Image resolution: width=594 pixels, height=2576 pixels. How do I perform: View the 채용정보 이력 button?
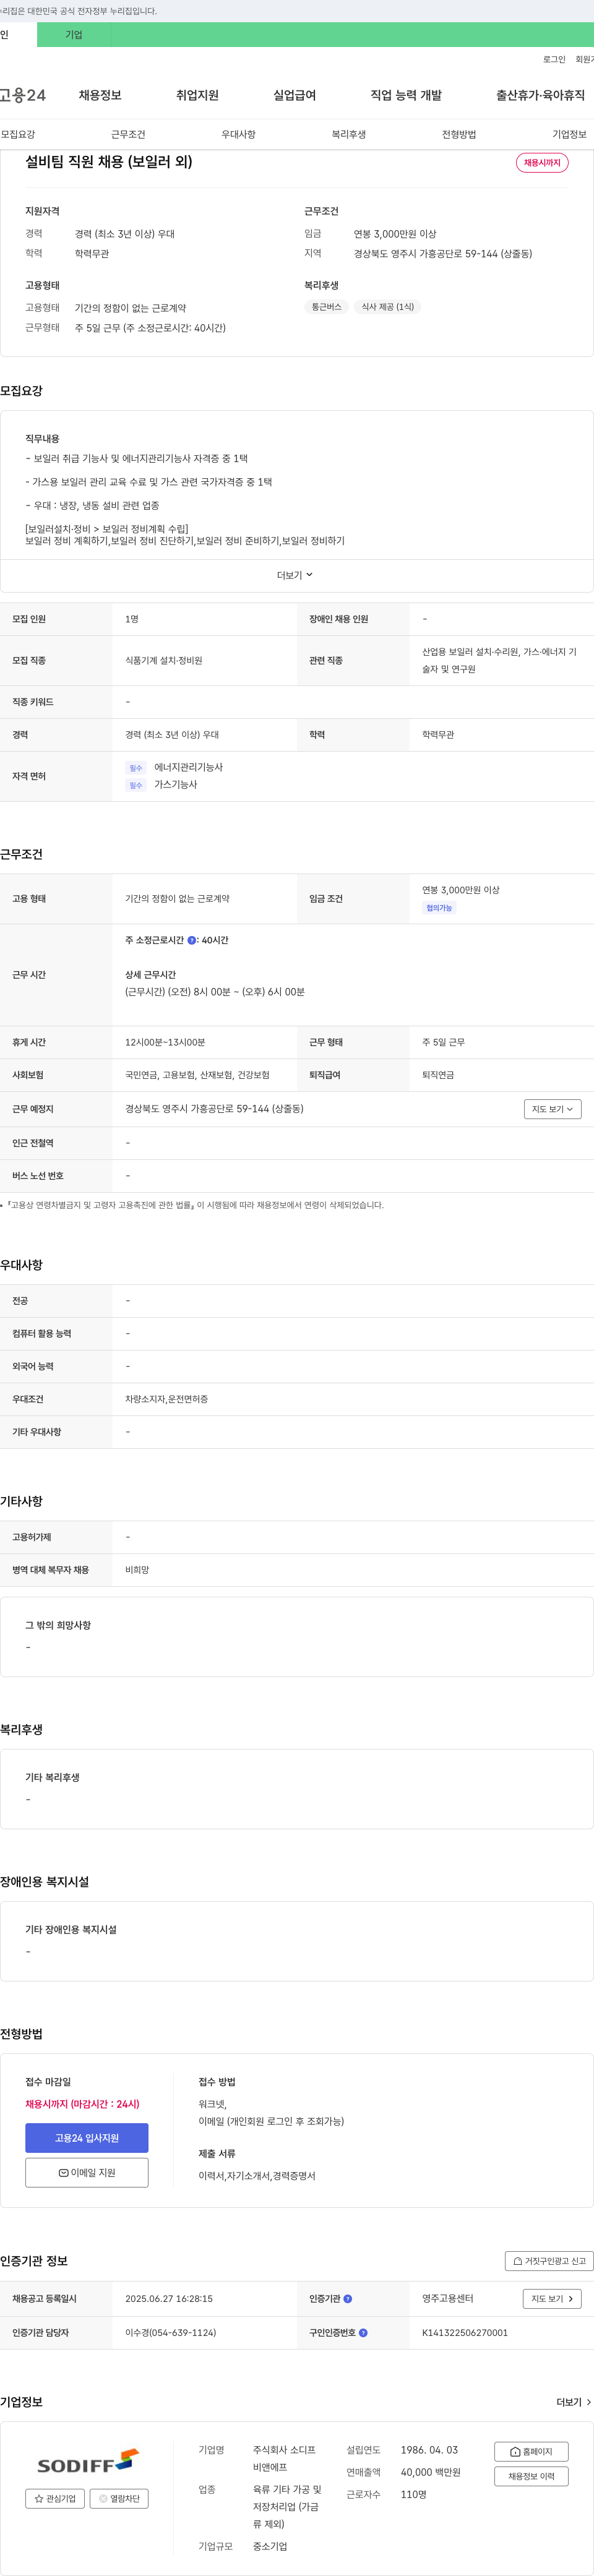point(531,2476)
